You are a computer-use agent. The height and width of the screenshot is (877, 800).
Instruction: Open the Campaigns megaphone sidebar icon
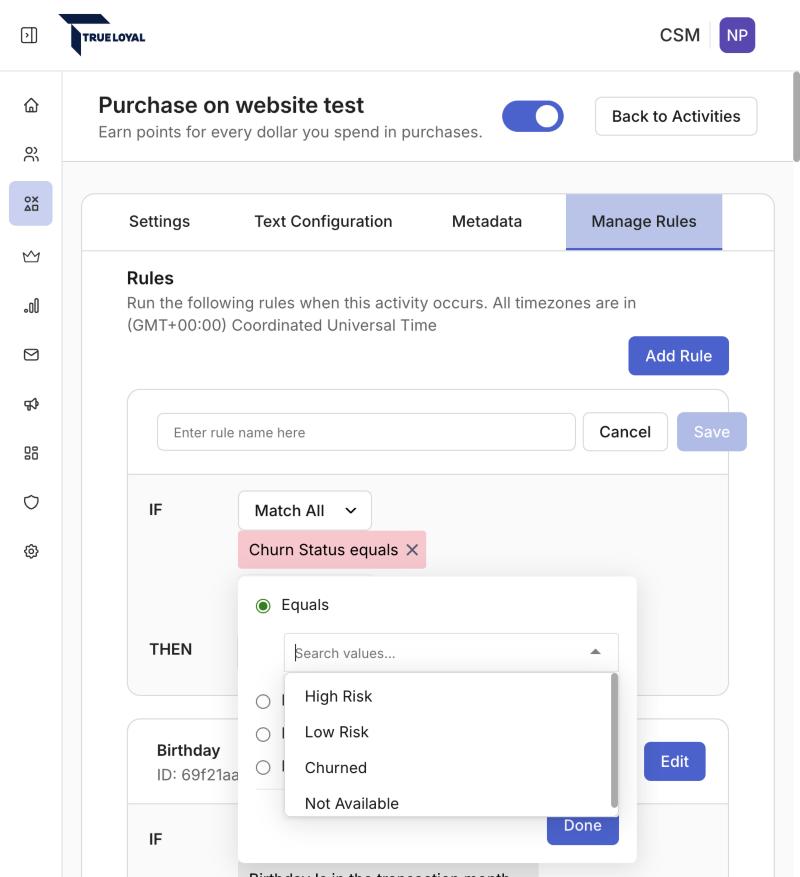pyautogui.click(x=31, y=404)
